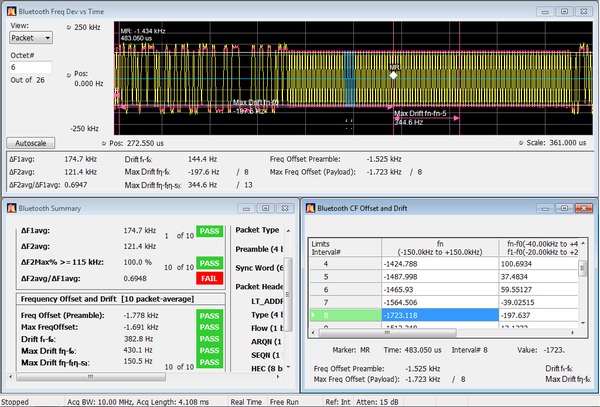This screenshot has width=600, height=407.
Task: Click the MR marker diamond on the graph
Action: point(394,76)
